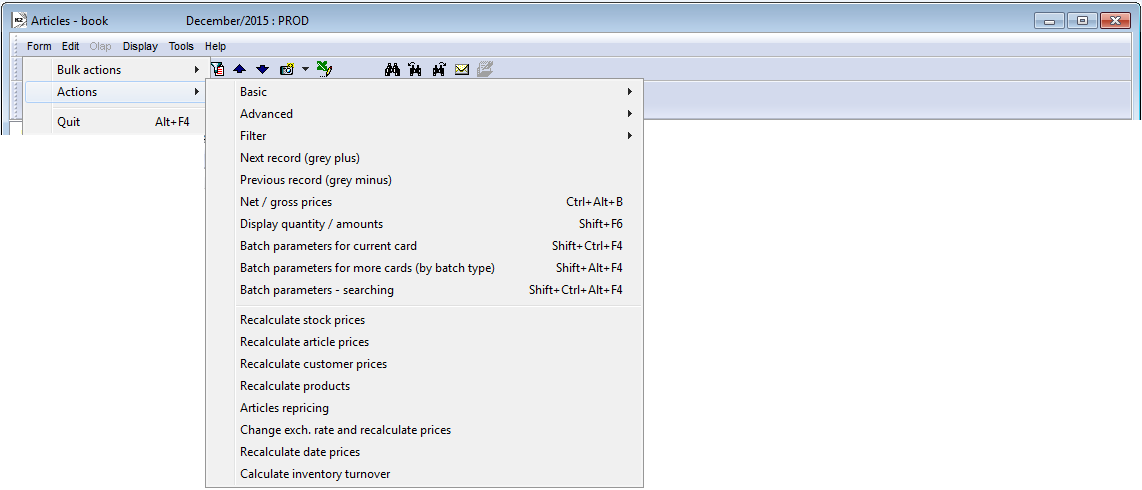Click the binoculars search-forward icon
This screenshot has width=1142, height=490.
tap(438, 70)
